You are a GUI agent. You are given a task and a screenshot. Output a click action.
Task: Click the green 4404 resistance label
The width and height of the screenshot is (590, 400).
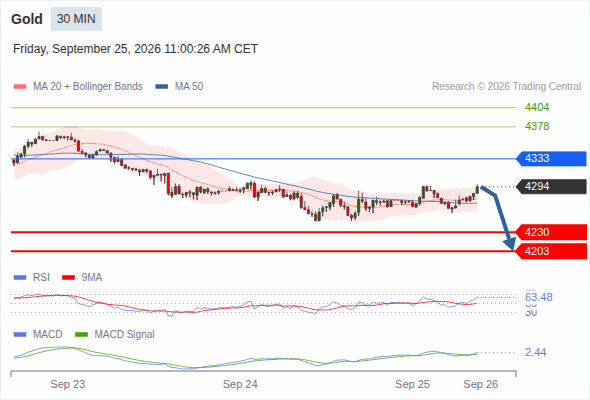click(537, 108)
